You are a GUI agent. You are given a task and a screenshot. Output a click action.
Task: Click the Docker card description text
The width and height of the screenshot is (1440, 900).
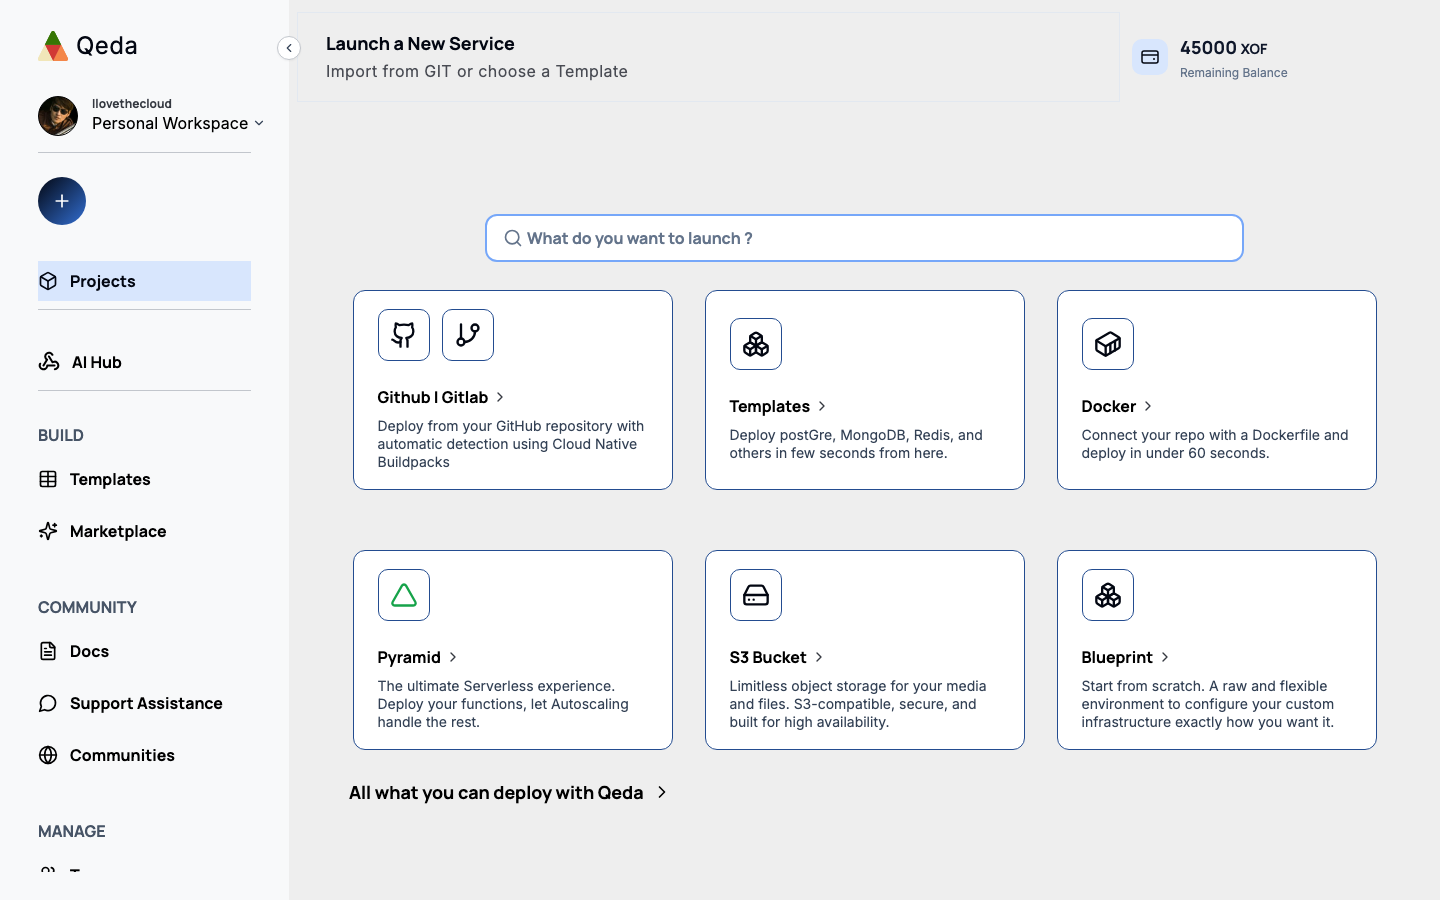coord(1215,444)
